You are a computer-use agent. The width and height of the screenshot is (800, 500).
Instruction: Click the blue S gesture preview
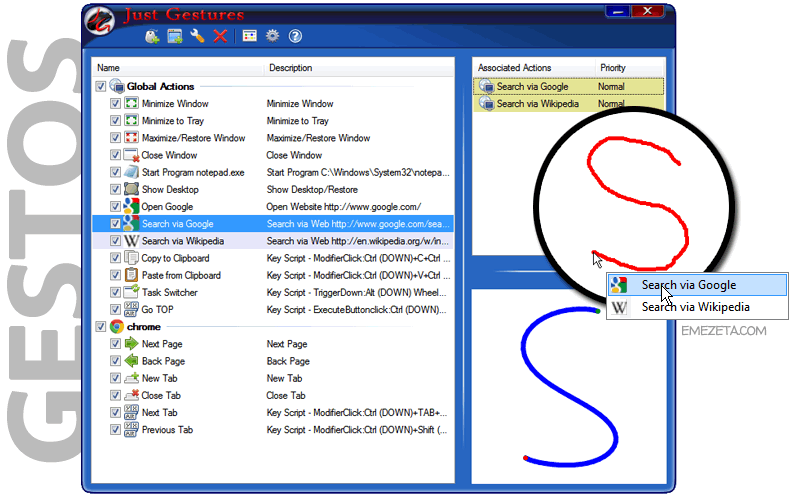(x=569, y=386)
